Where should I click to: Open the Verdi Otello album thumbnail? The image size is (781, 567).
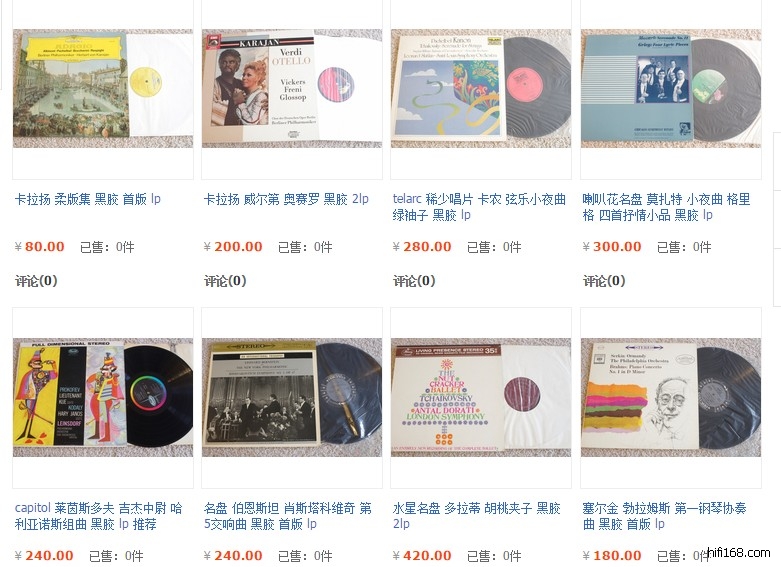tap(292, 88)
